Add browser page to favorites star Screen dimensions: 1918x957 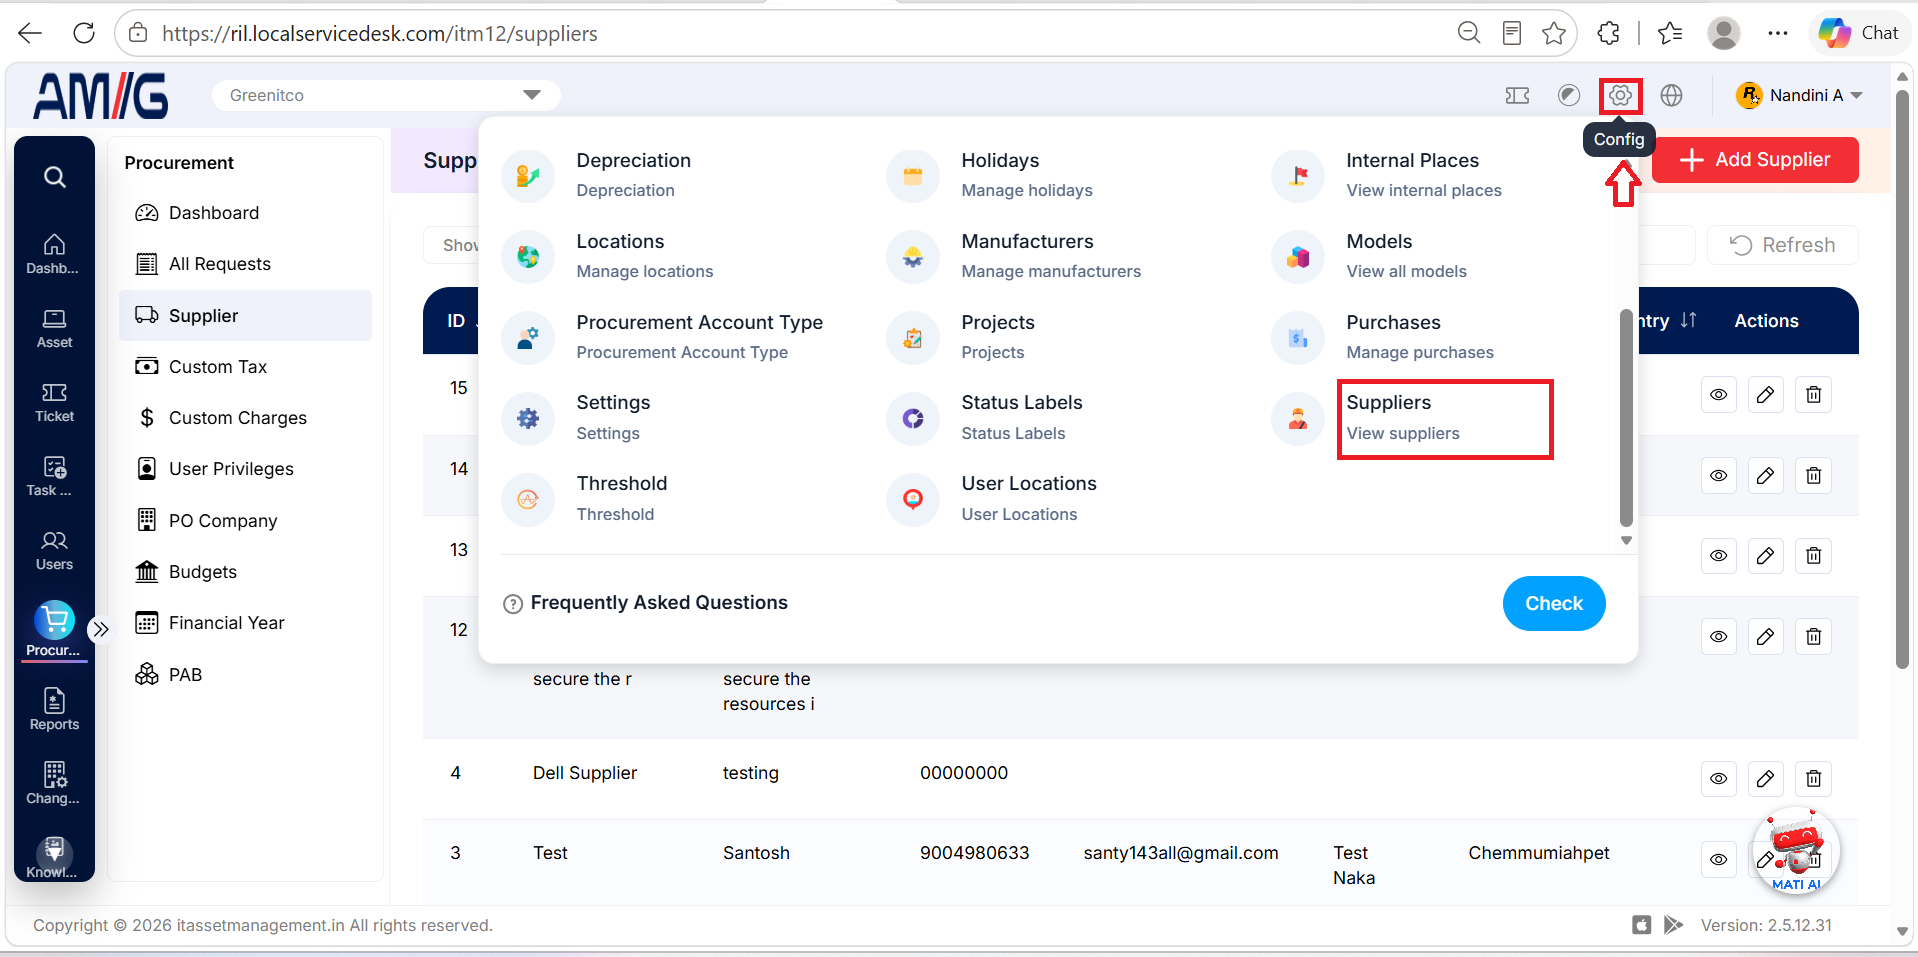click(1554, 34)
